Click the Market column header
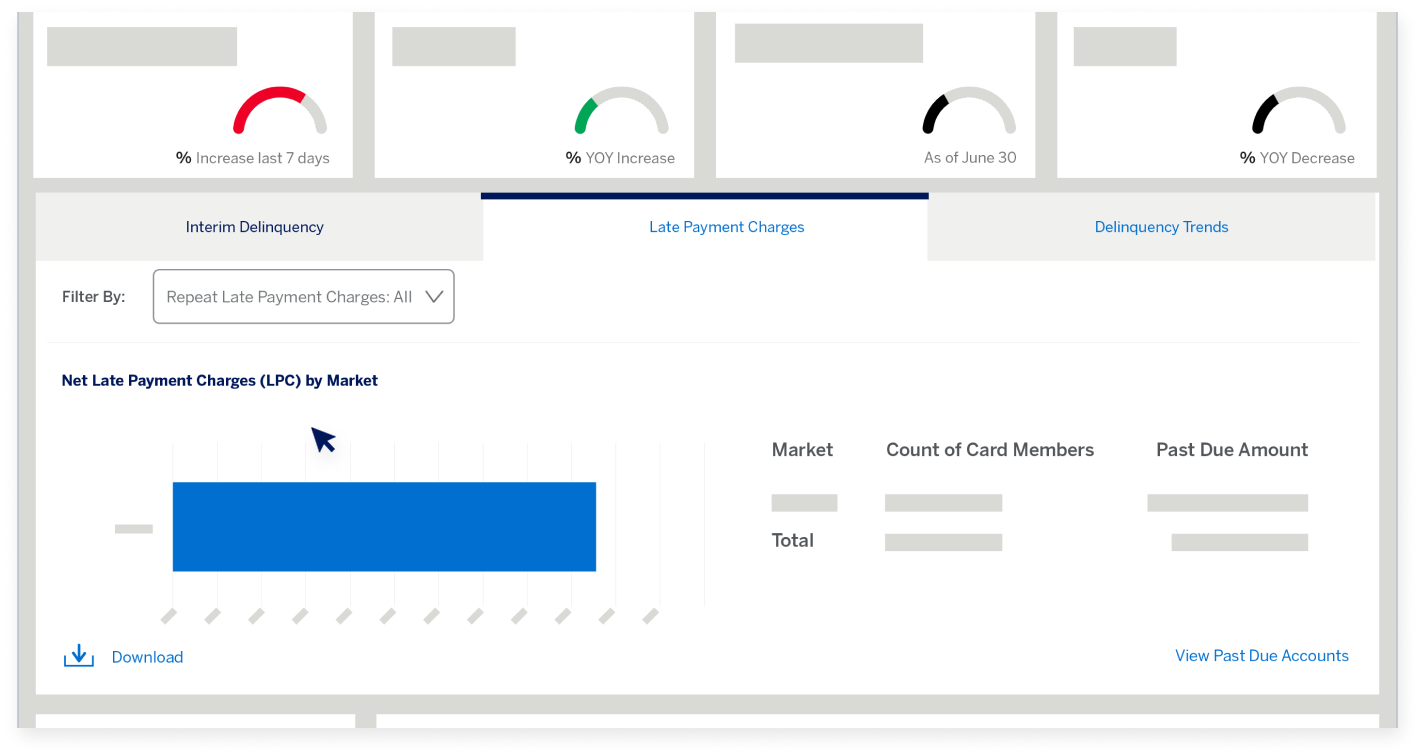The height and width of the screenshot is (756, 1421). pos(802,450)
